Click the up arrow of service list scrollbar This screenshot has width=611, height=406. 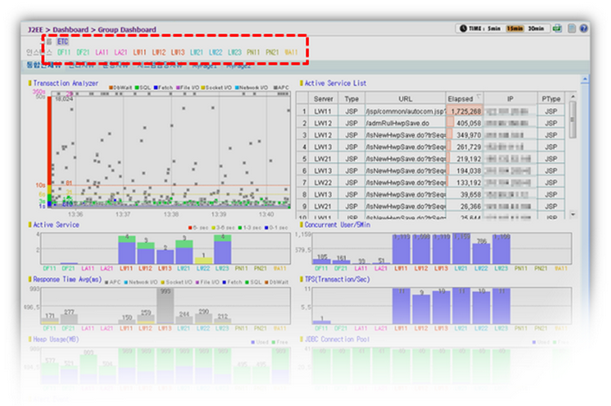(573, 99)
